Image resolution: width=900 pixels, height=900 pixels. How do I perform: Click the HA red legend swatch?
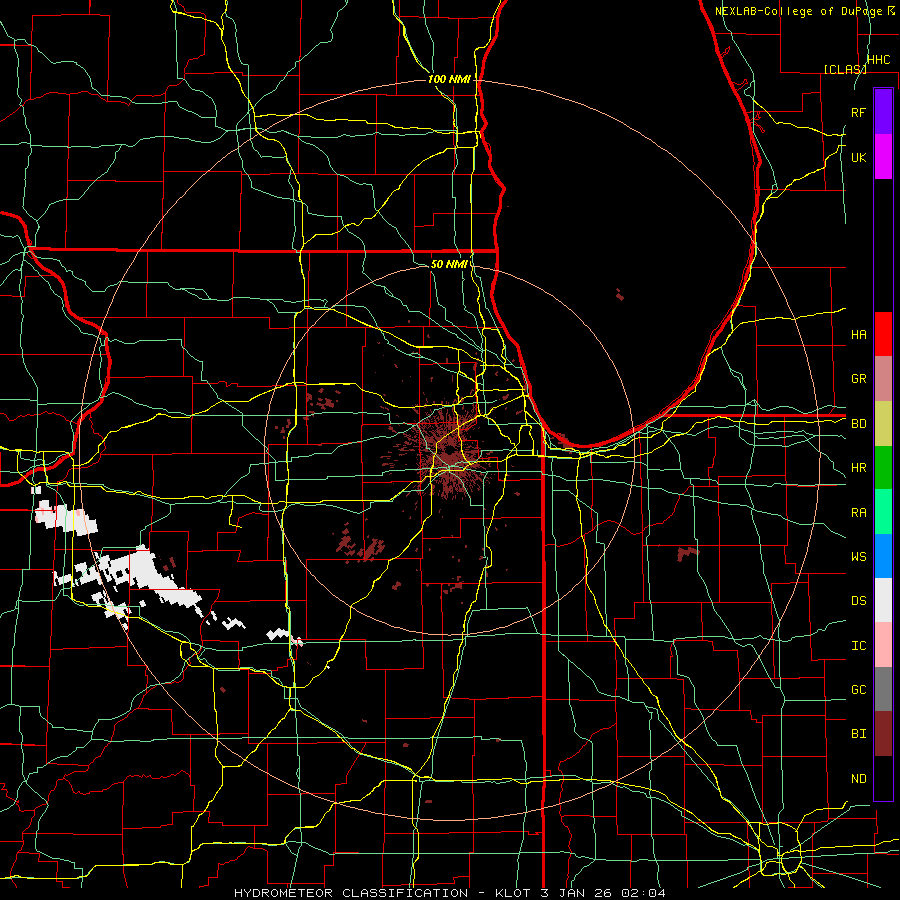(883, 334)
